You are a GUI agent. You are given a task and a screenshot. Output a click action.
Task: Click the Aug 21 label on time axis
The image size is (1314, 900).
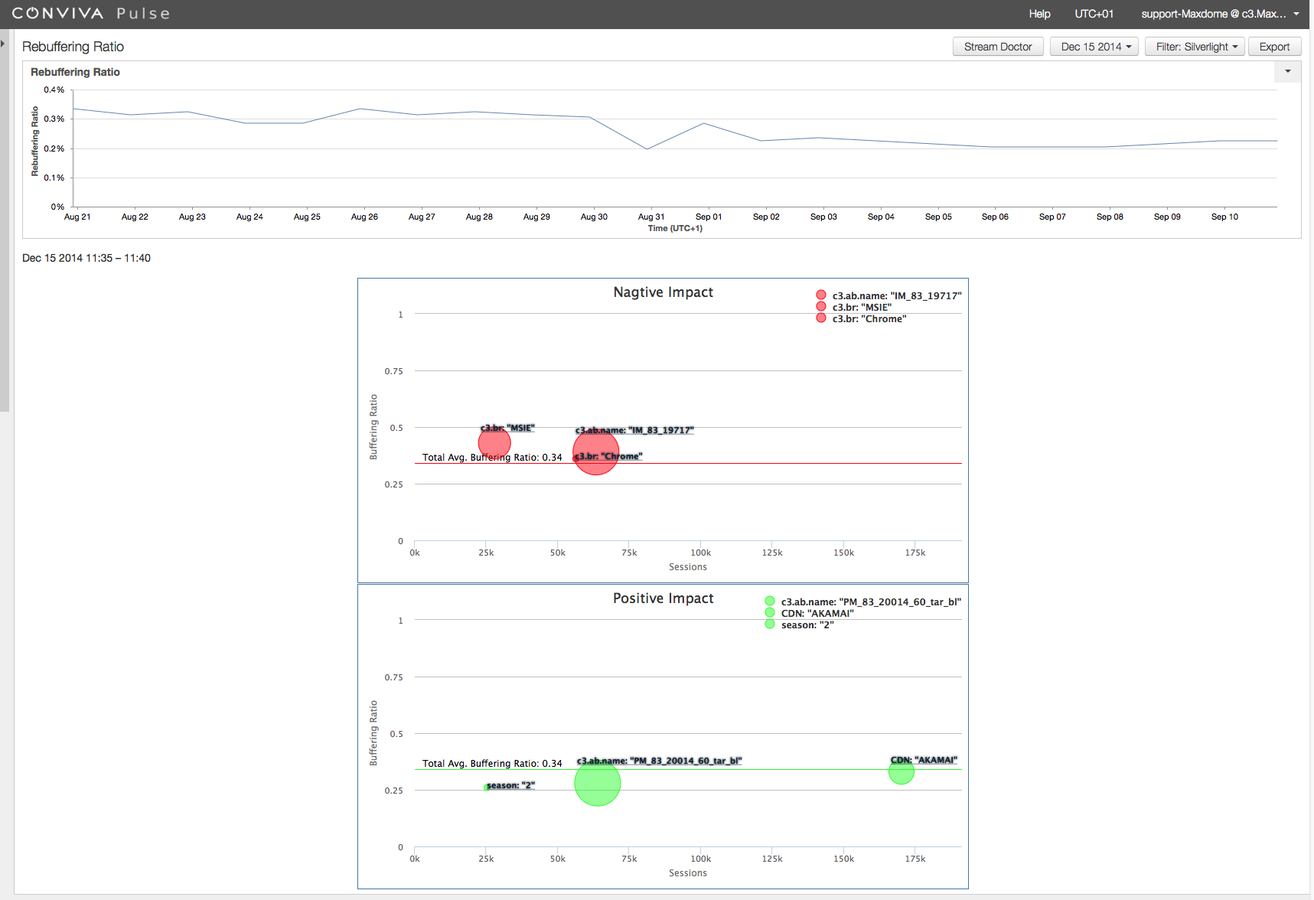coord(78,216)
